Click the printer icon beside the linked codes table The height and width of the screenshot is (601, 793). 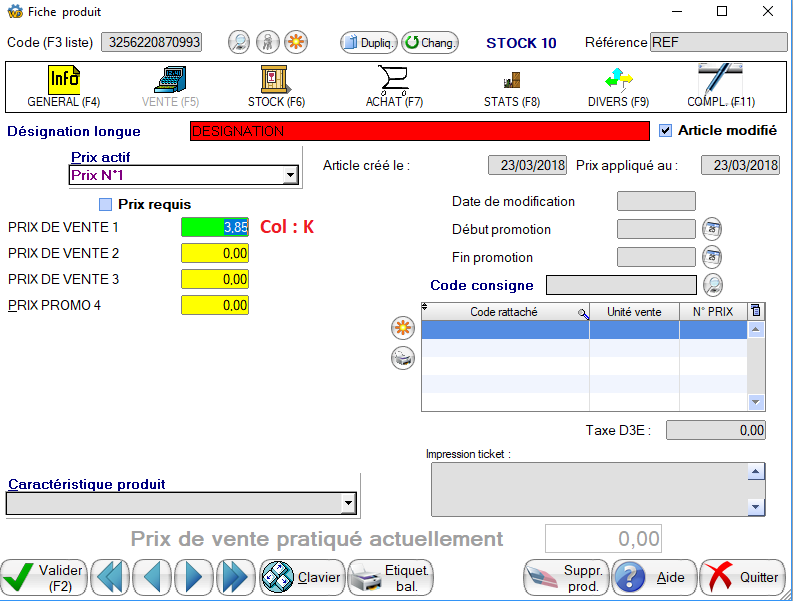[x=403, y=358]
